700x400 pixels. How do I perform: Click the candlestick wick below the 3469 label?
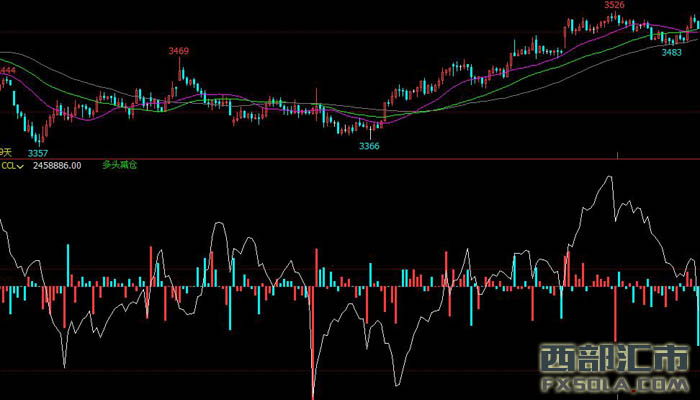[180, 66]
